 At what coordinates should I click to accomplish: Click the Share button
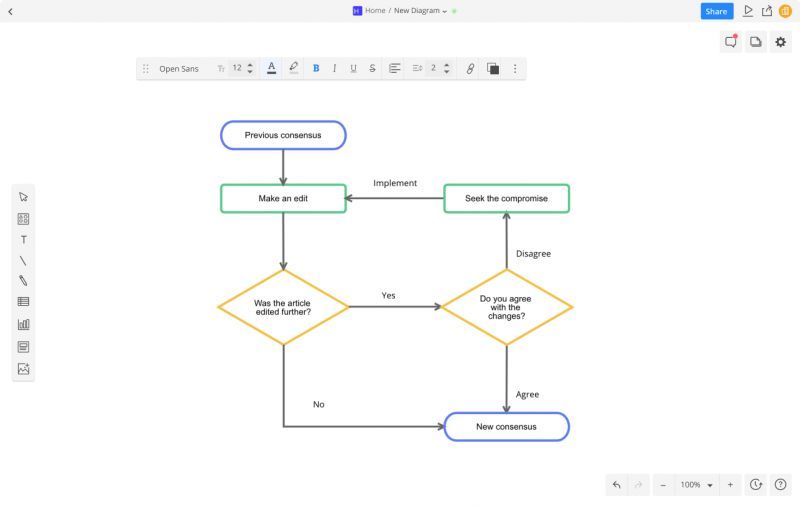pos(716,11)
